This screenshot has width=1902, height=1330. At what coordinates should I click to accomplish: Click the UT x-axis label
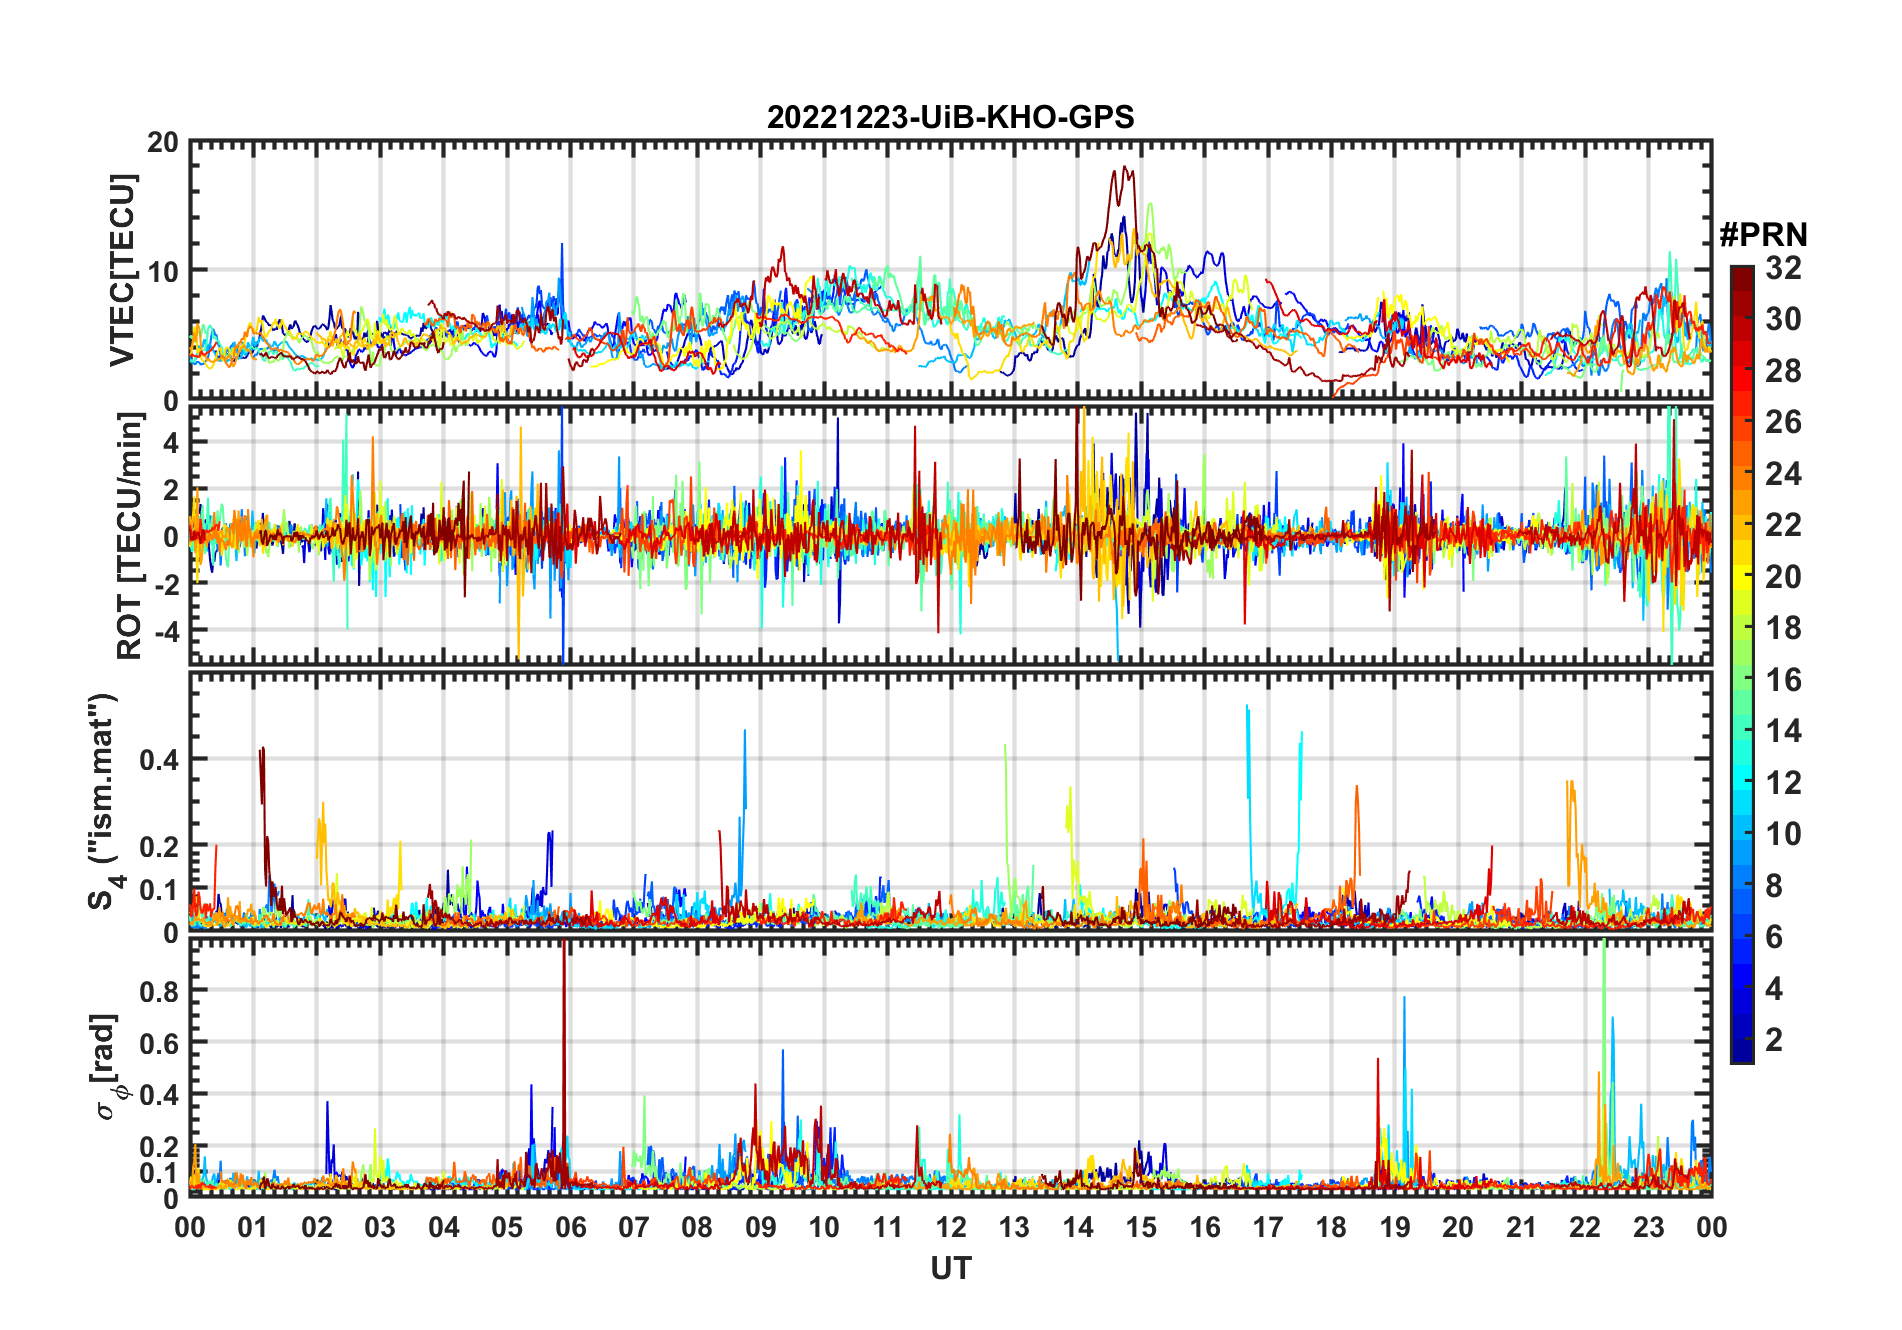pos(950,1268)
